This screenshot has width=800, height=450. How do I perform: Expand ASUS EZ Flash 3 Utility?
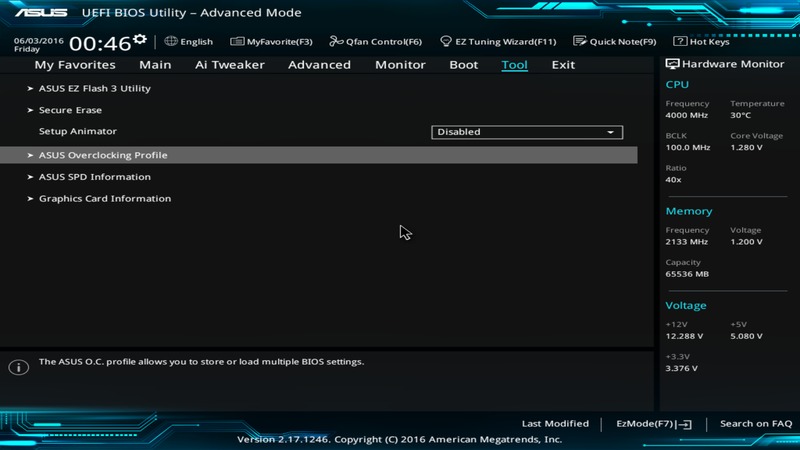tap(94, 88)
